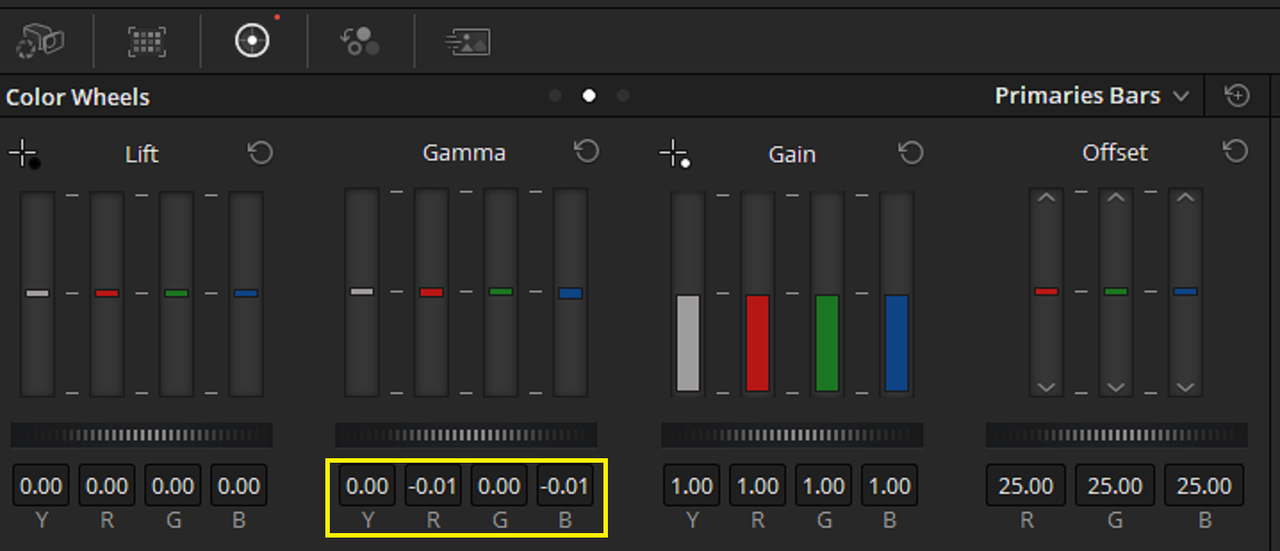The image size is (1280, 551).
Task: Increase Offset blue with up arrow
Action: point(1186,197)
